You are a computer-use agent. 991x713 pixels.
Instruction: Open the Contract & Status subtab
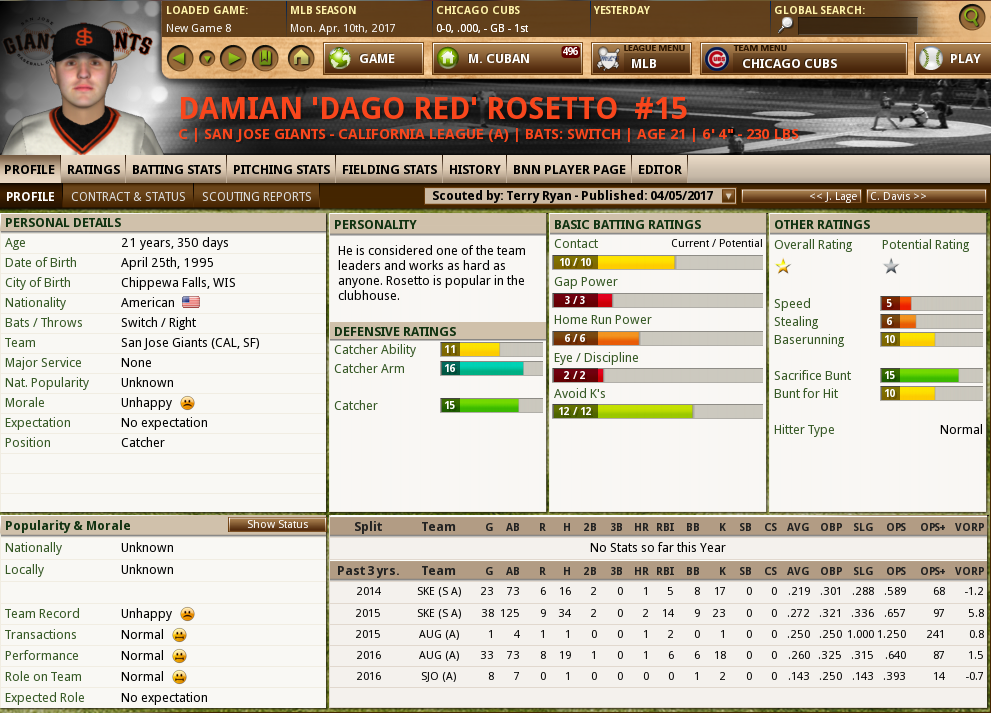click(128, 197)
